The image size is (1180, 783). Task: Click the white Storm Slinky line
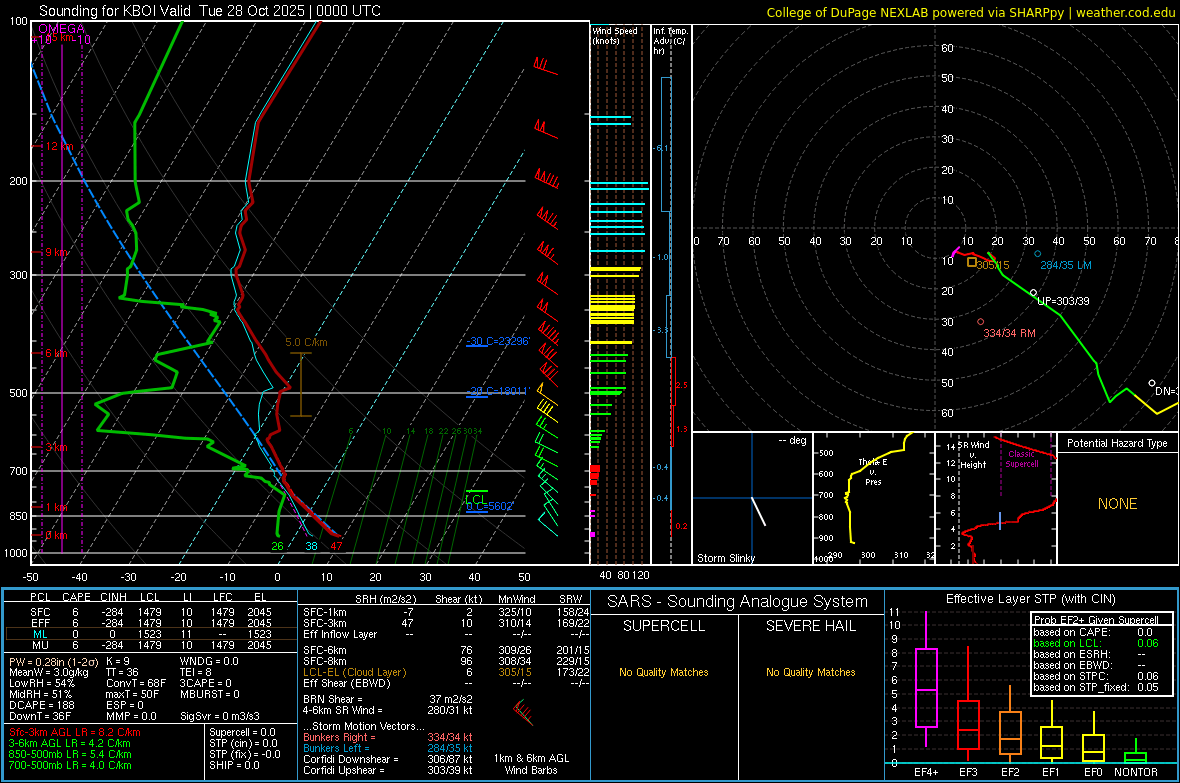click(x=759, y=511)
